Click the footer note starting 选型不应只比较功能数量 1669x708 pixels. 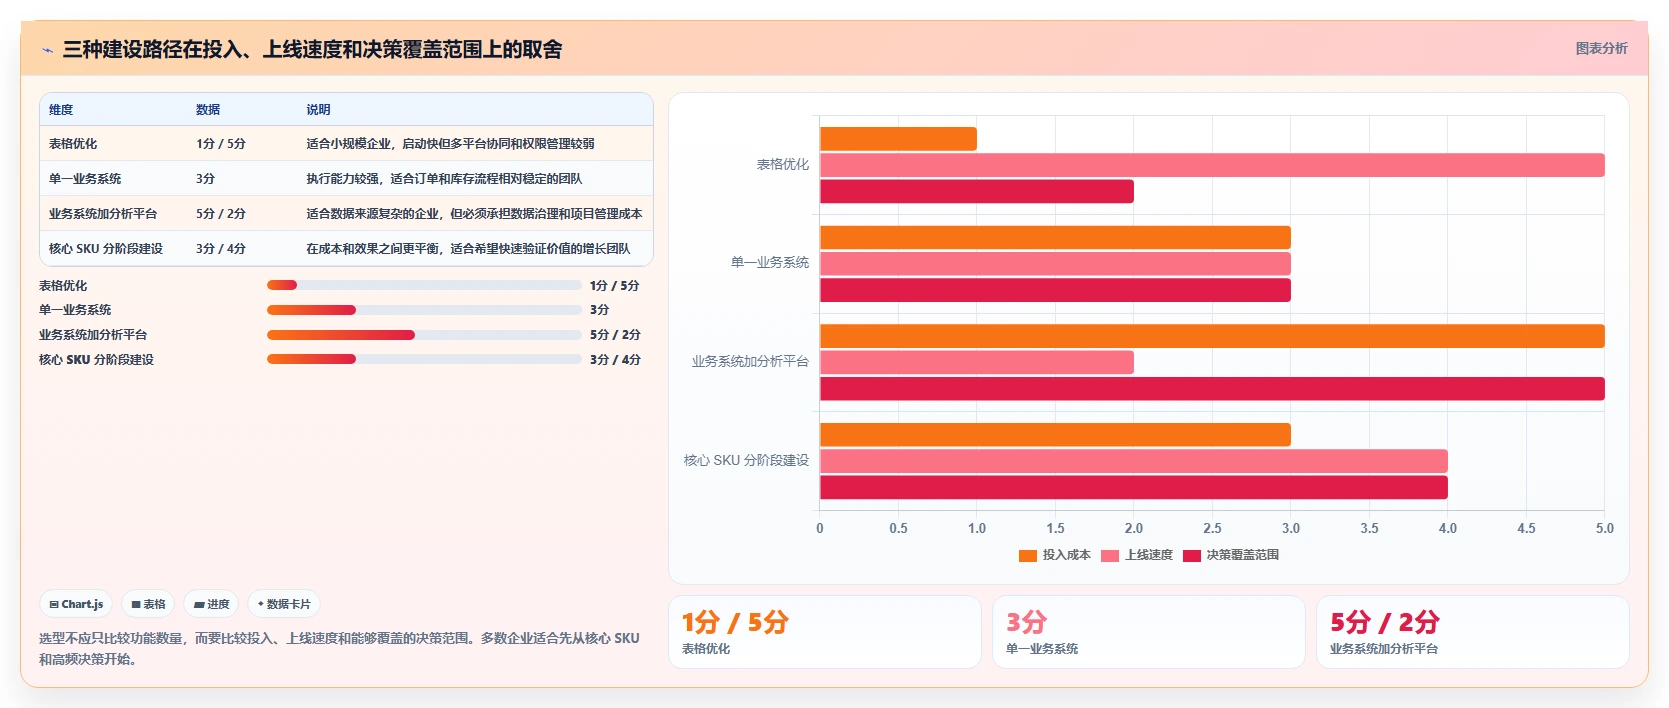tap(339, 649)
